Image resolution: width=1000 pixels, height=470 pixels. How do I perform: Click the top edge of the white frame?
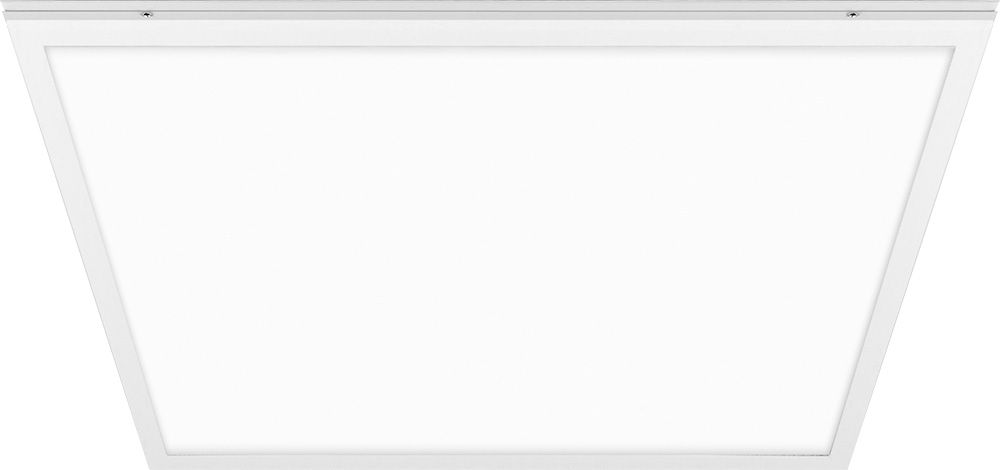coord(500,33)
